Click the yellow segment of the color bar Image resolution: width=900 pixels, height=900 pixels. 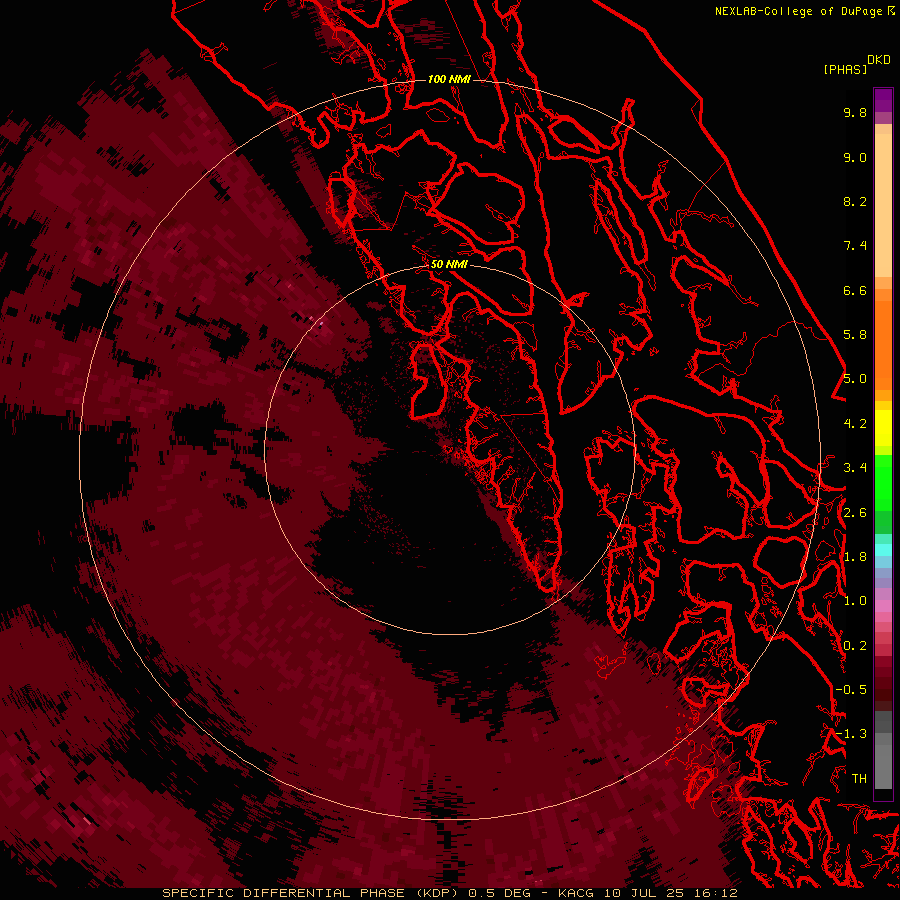coord(883,428)
